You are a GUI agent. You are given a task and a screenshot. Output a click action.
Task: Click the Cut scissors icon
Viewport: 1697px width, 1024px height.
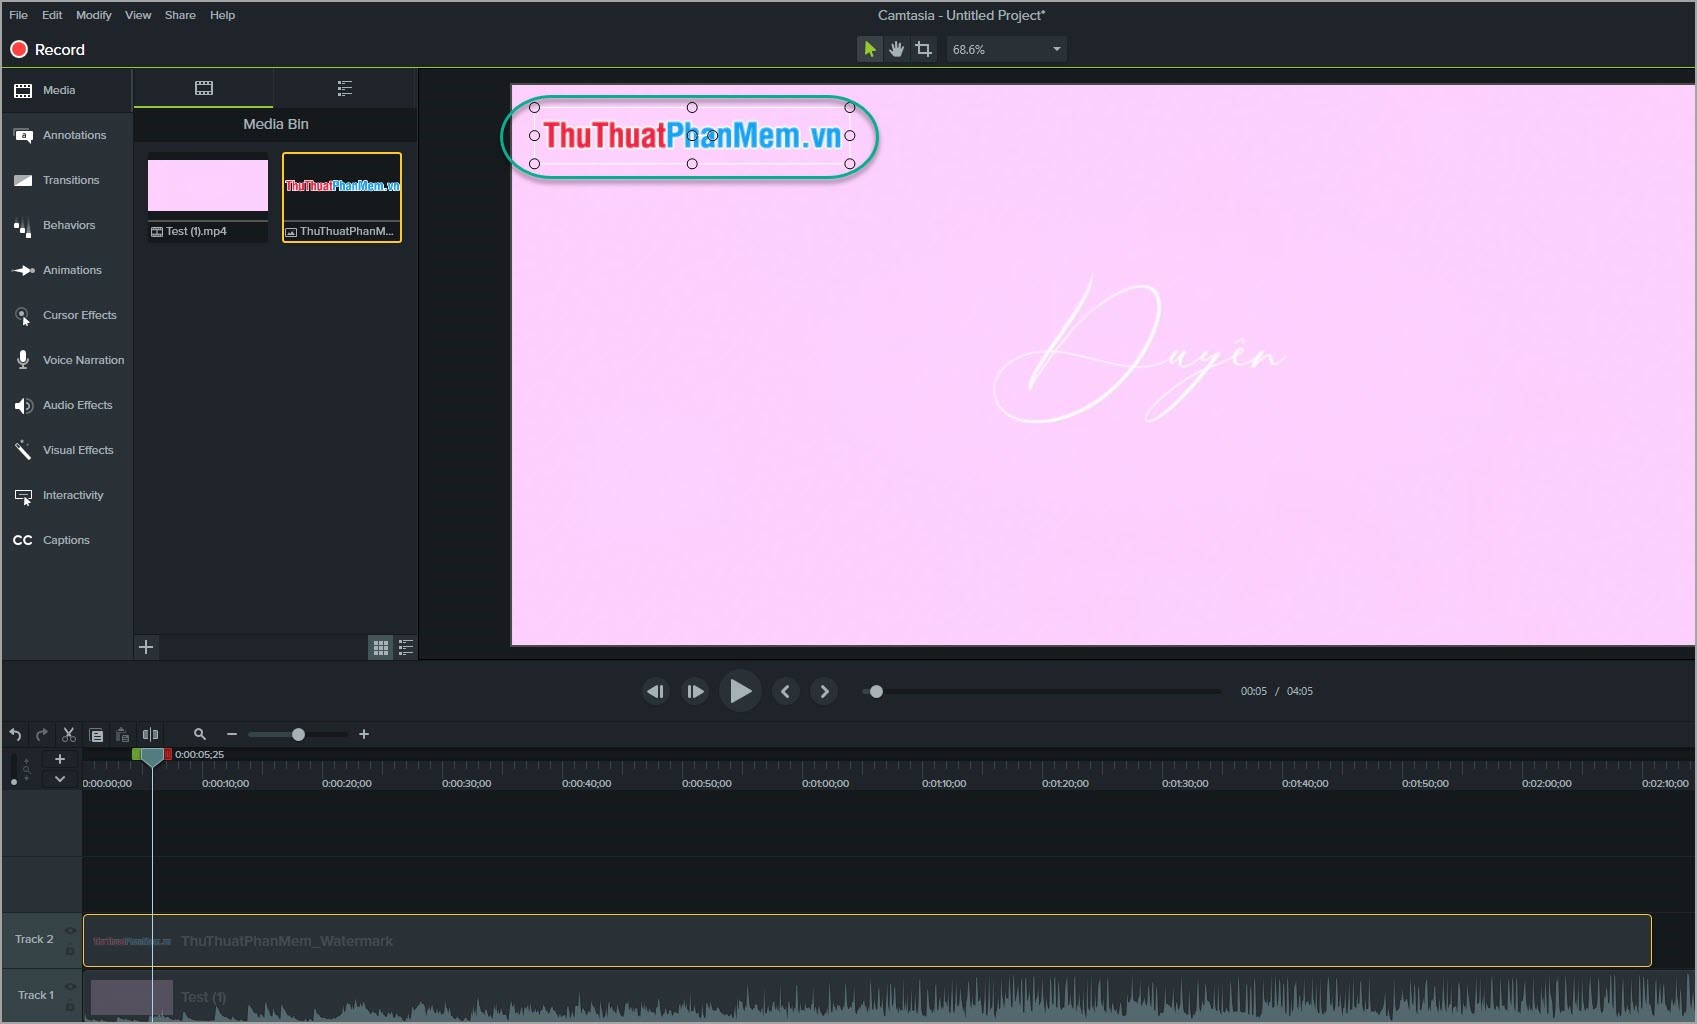tap(68, 734)
